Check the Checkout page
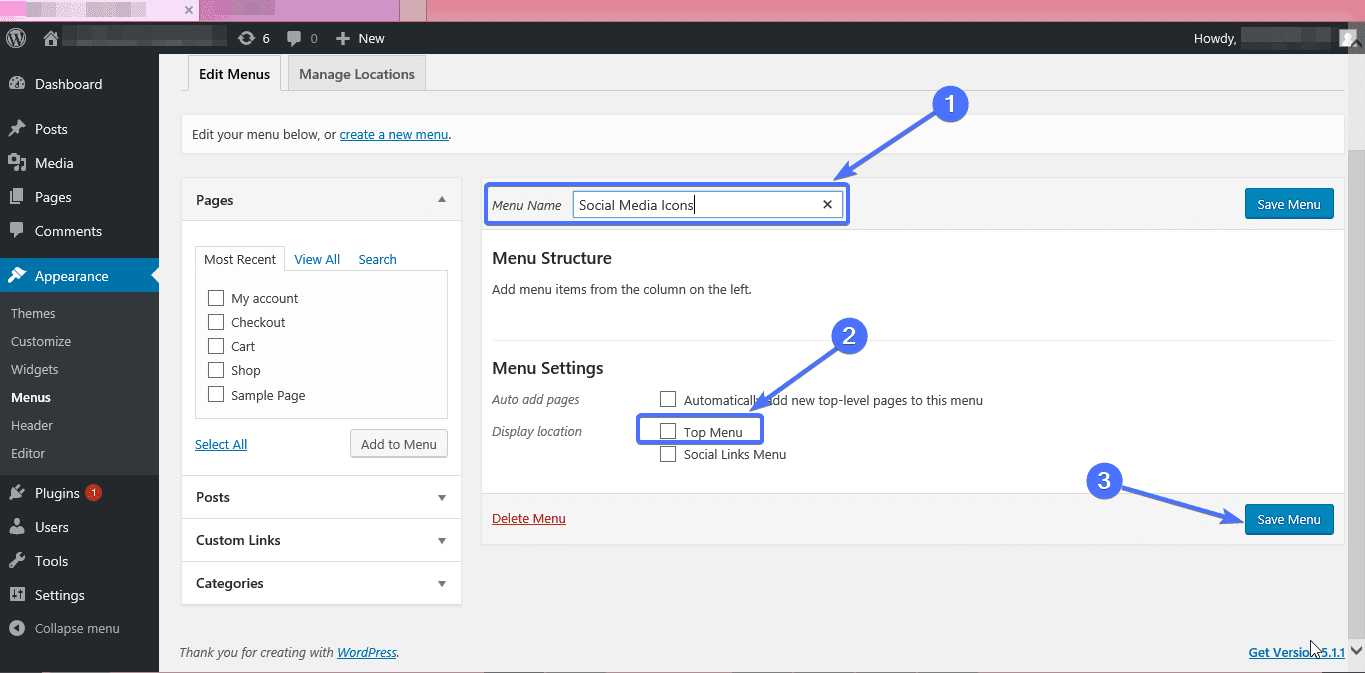This screenshot has height=673, width=1365. (x=216, y=322)
